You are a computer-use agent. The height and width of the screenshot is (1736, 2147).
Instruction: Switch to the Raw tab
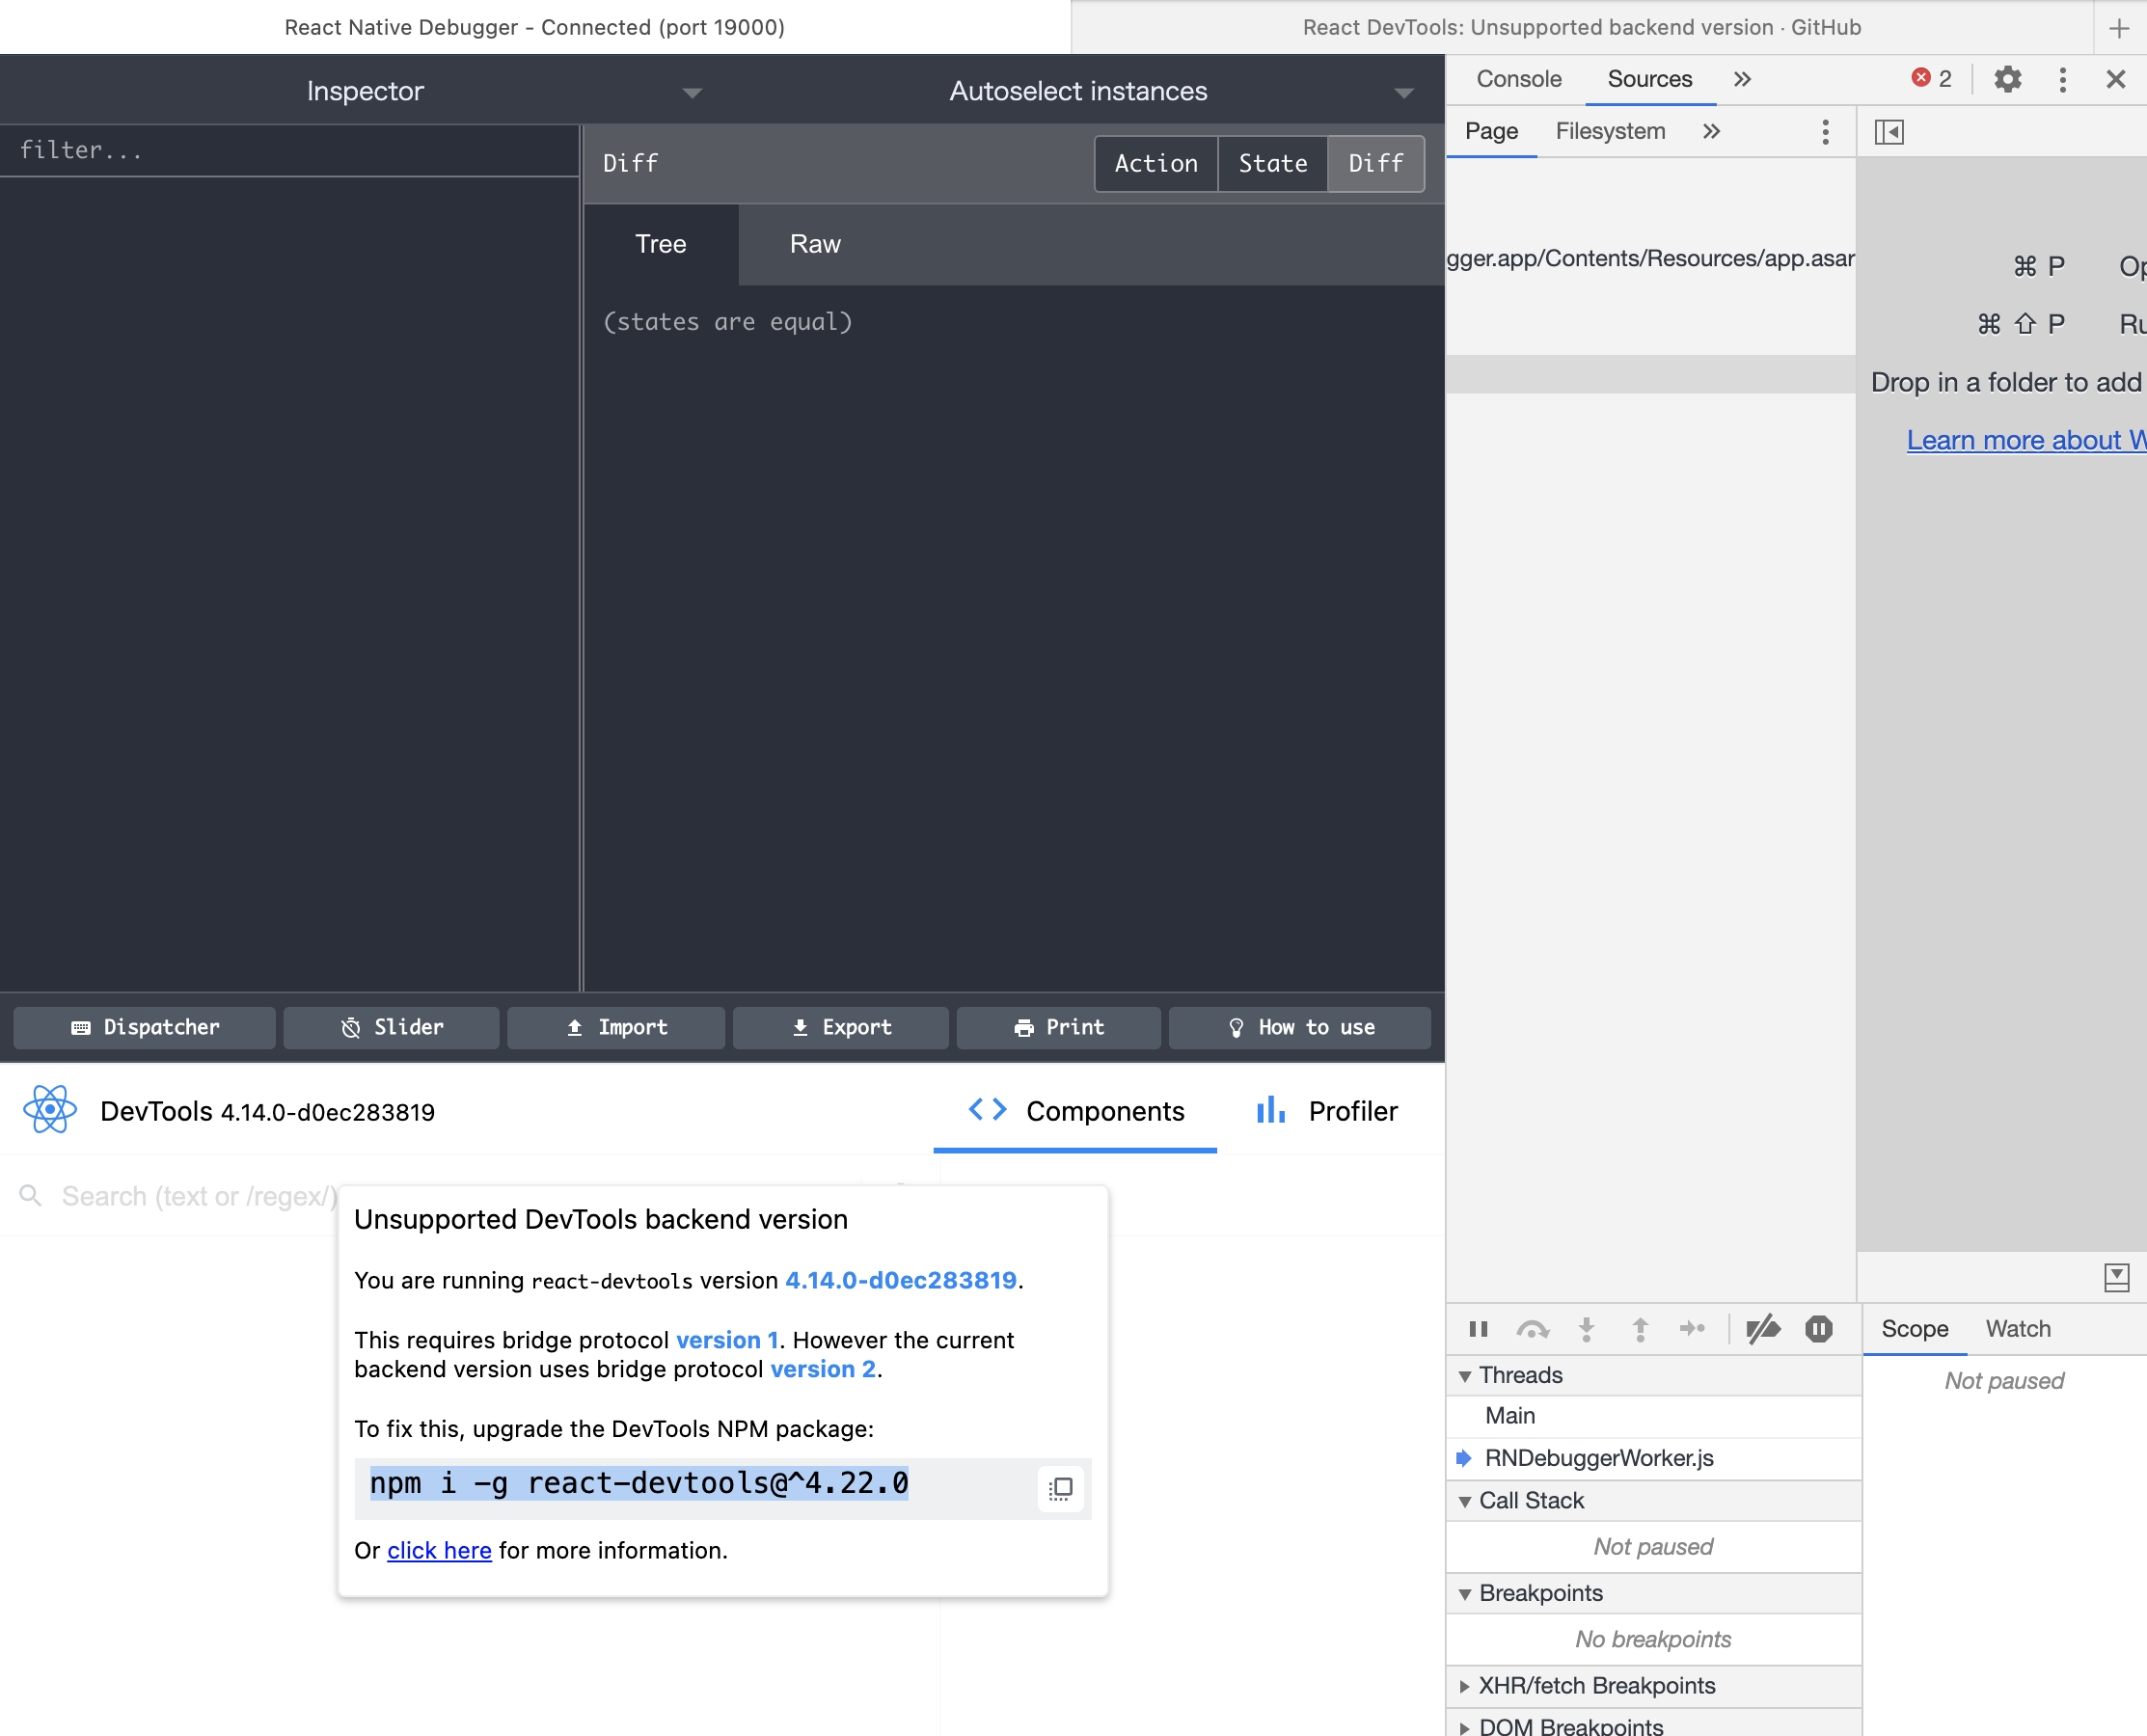click(814, 244)
